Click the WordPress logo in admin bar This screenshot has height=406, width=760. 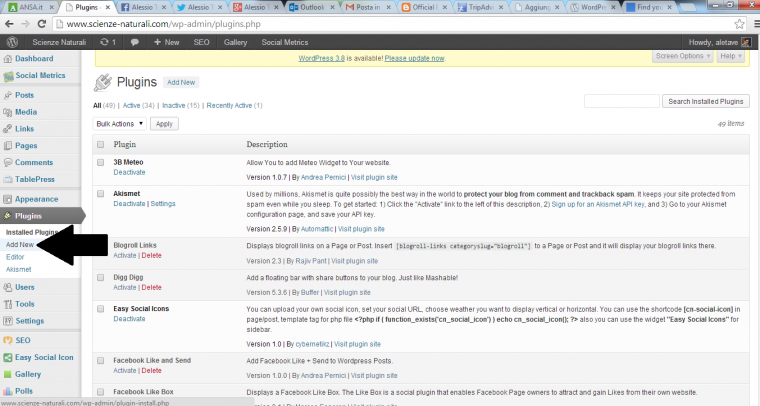coord(13,42)
